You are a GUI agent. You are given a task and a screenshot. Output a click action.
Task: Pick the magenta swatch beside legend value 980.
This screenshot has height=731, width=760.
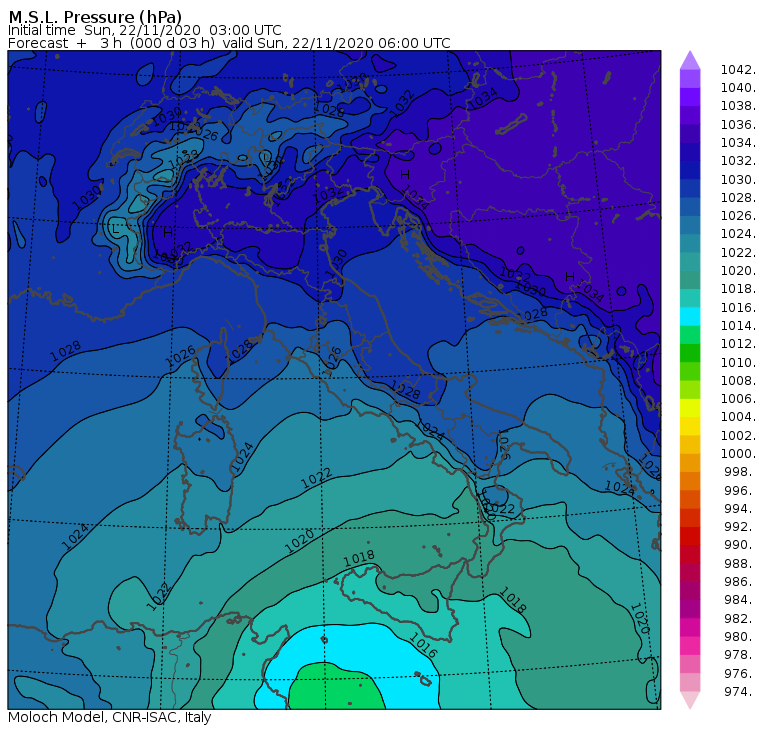(x=690, y=627)
